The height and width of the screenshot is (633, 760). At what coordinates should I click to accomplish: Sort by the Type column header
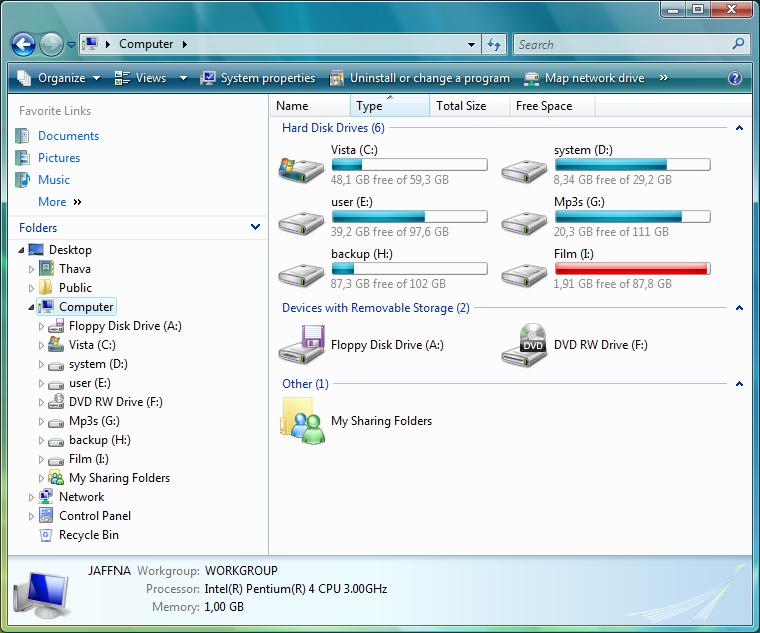[x=389, y=106]
